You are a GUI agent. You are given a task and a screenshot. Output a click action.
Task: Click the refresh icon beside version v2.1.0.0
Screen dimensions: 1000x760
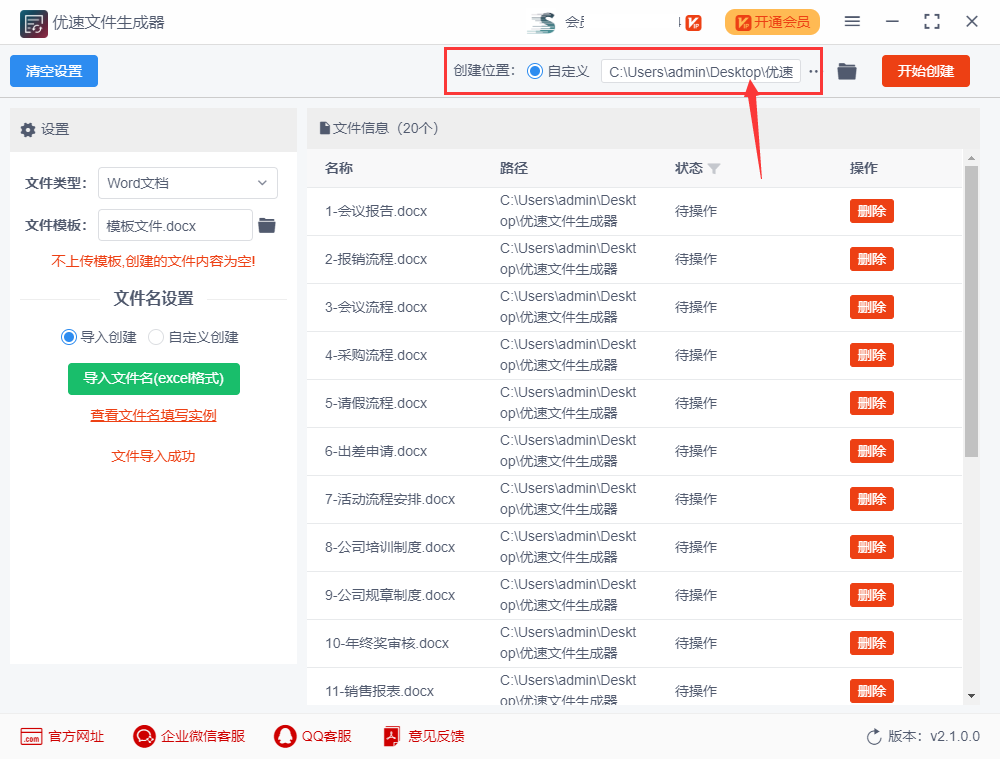(x=873, y=736)
